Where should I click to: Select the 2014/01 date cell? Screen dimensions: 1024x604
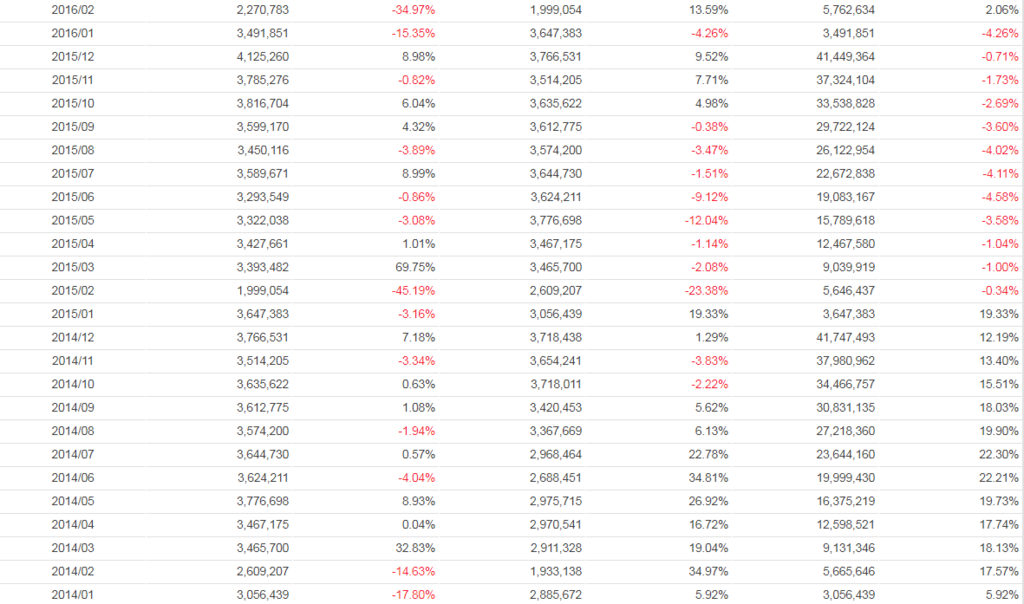tap(73, 594)
